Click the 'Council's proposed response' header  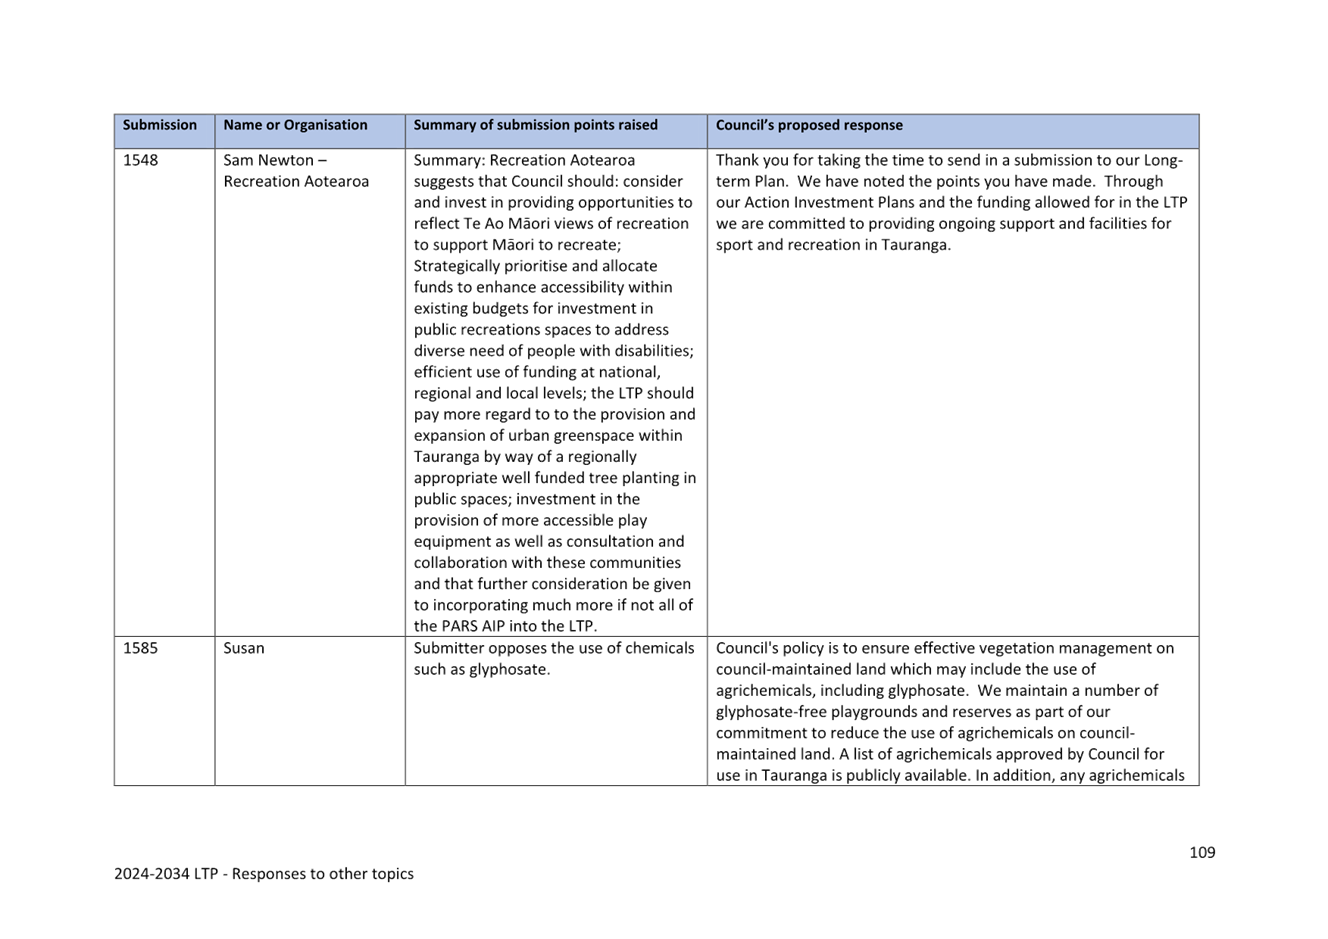click(x=809, y=126)
